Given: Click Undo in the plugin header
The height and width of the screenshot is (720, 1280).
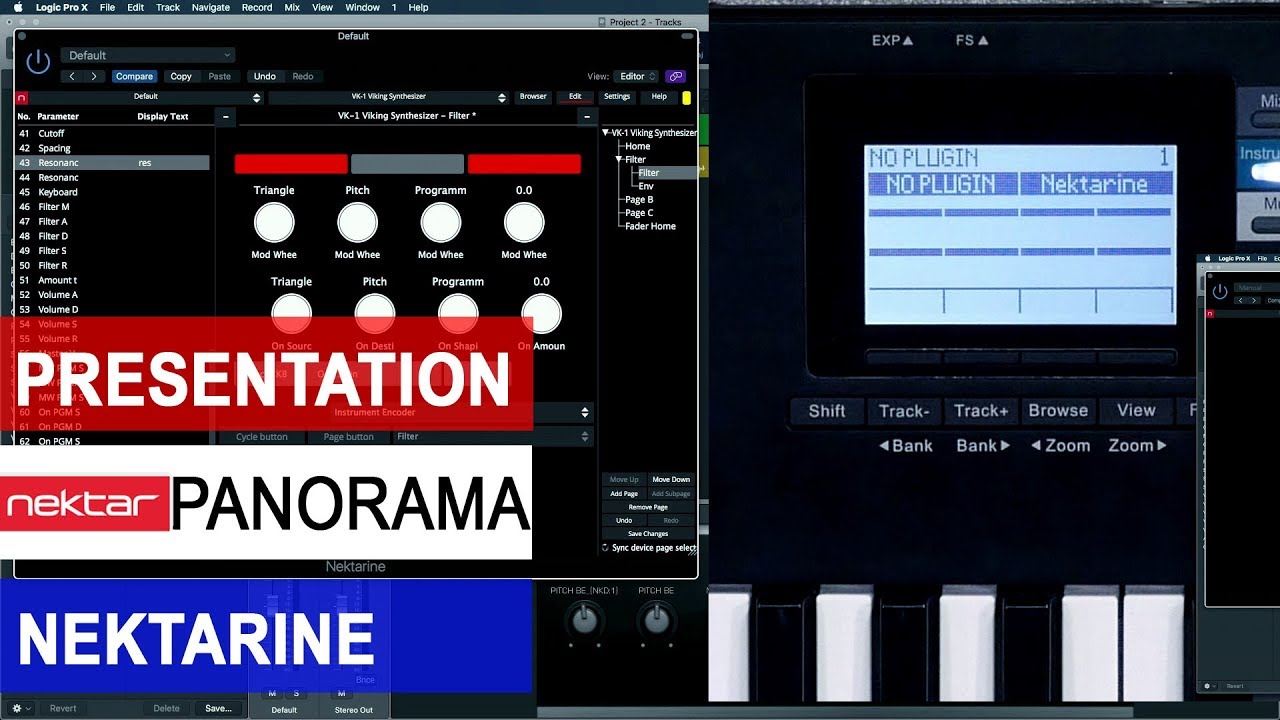Looking at the screenshot, I should click(265, 76).
